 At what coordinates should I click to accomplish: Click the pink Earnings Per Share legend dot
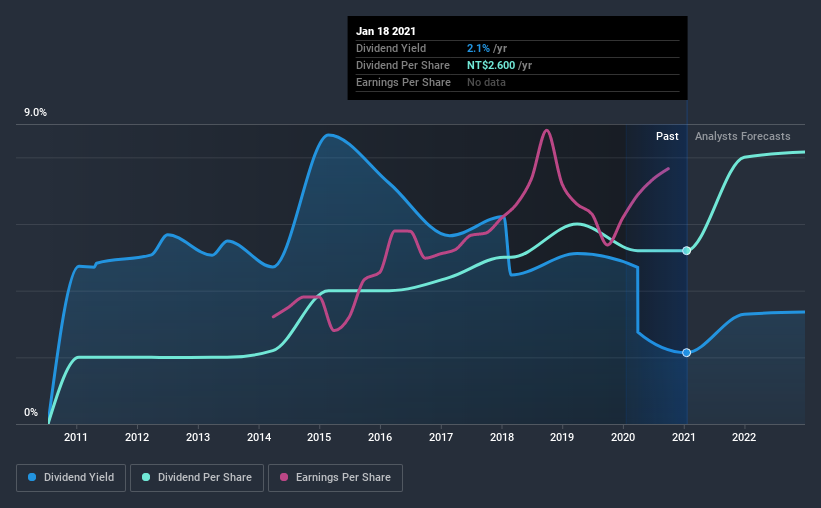click(x=284, y=477)
